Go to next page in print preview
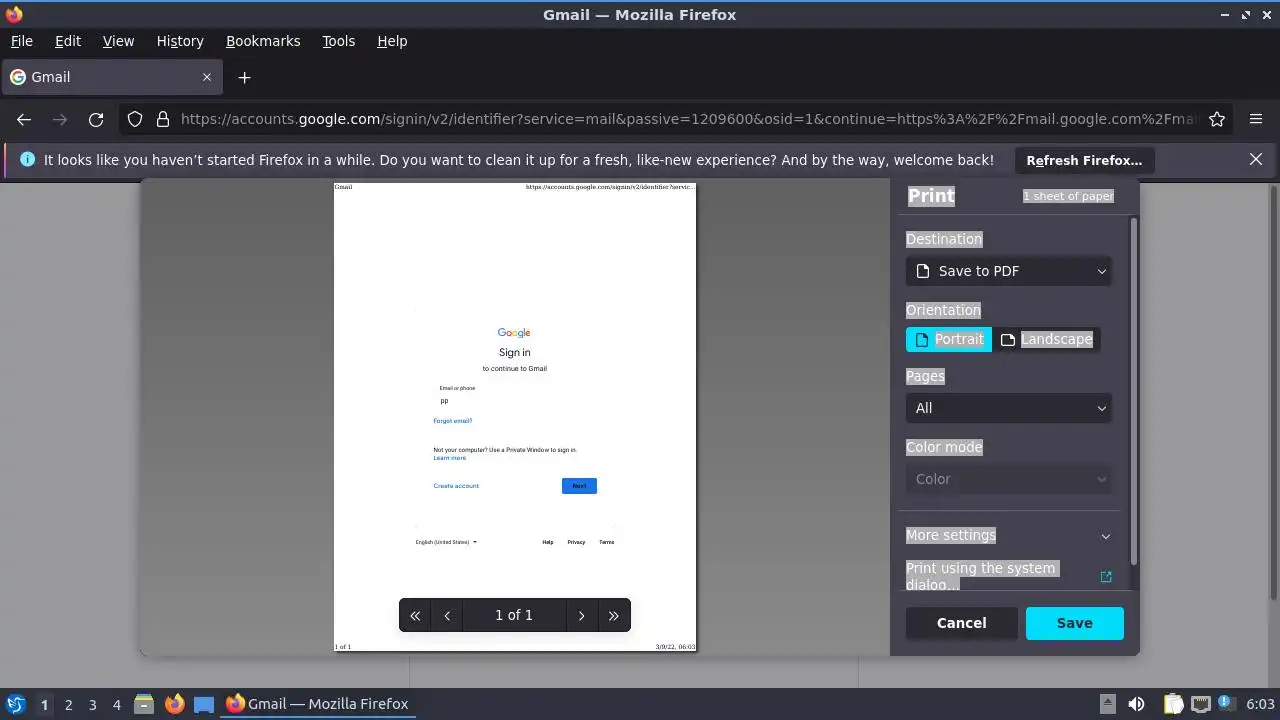1280x720 pixels. [x=581, y=615]
